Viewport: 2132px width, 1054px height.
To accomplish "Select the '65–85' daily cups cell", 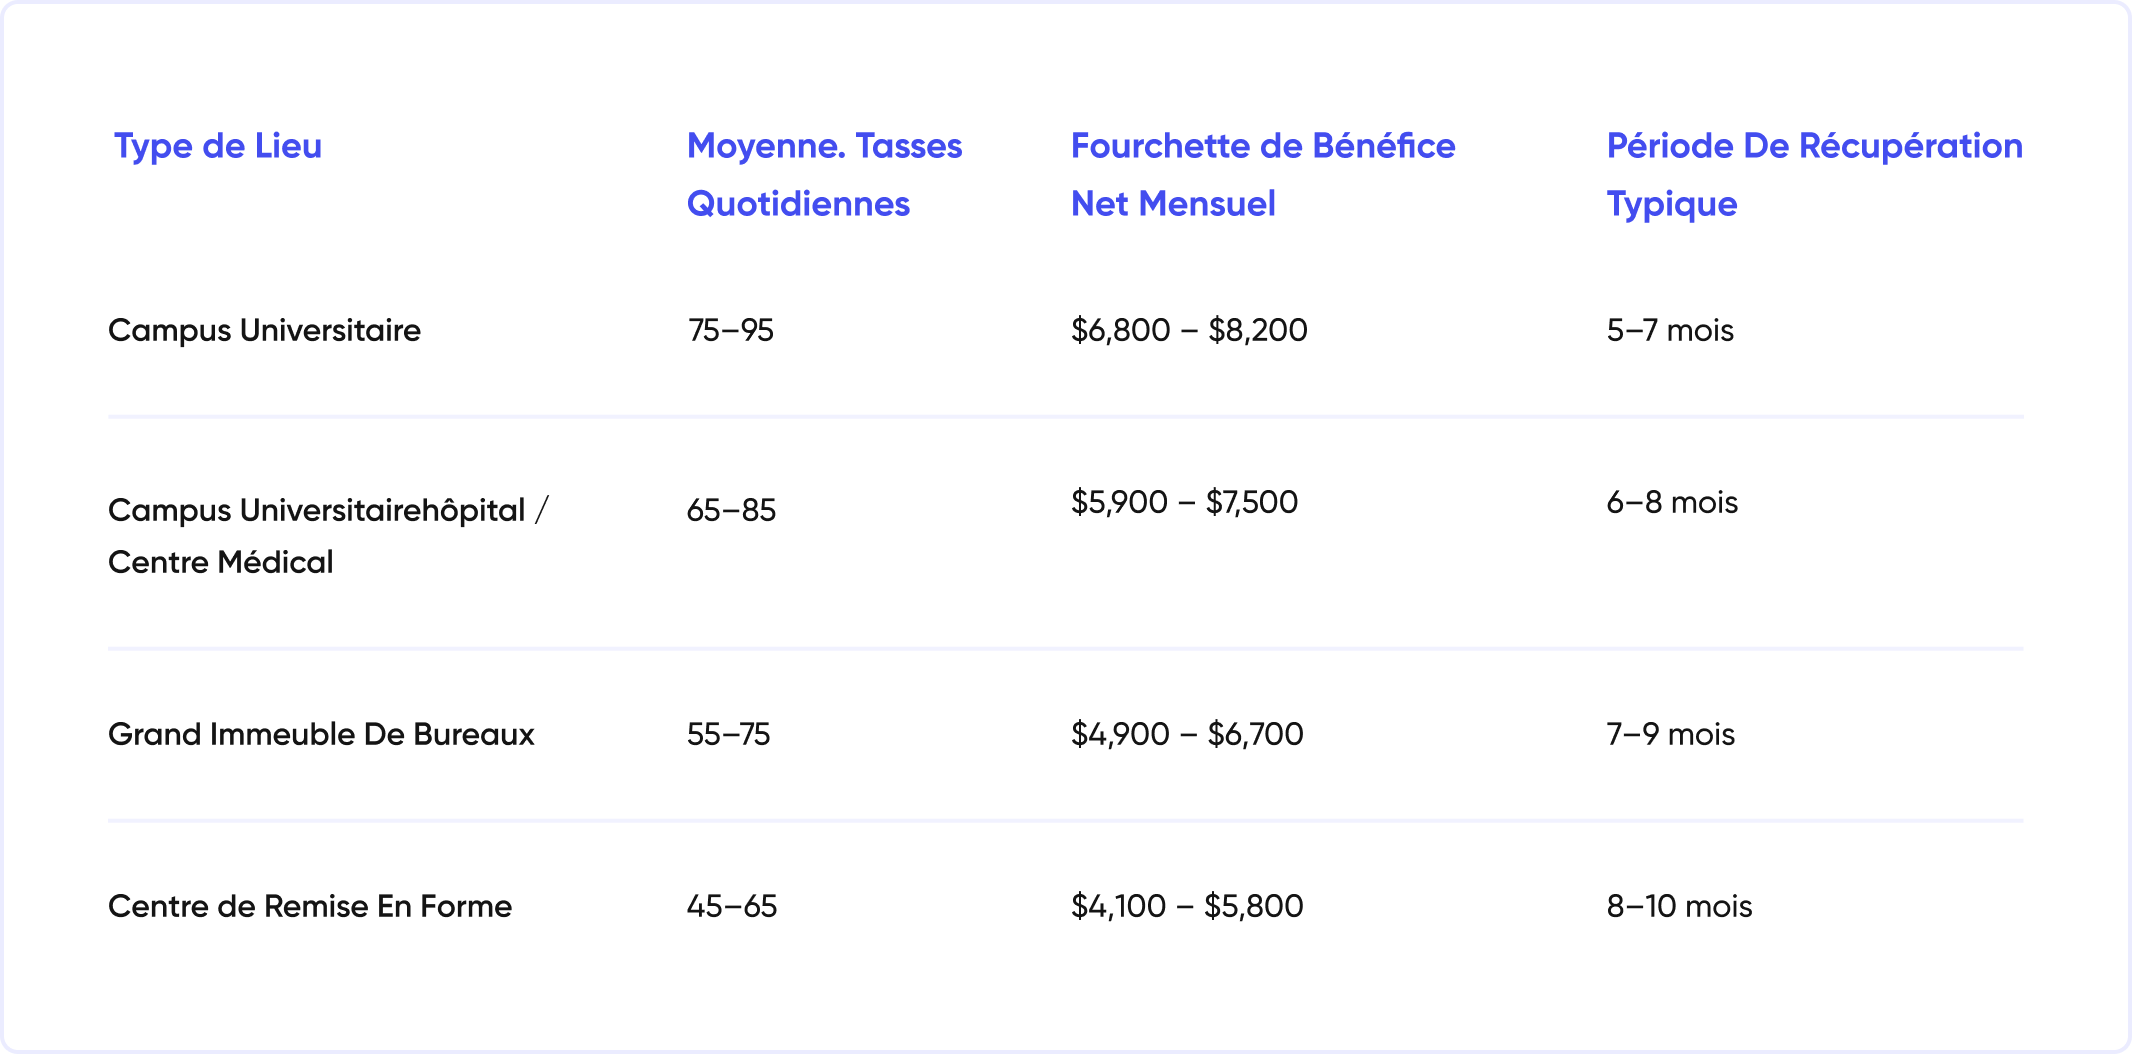I will 731,510.
